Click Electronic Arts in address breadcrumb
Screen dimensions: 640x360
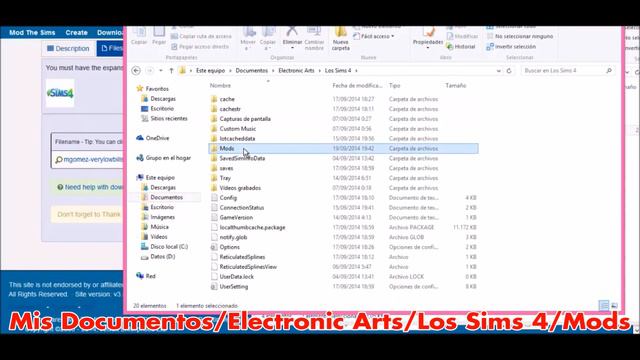[296, 71]
